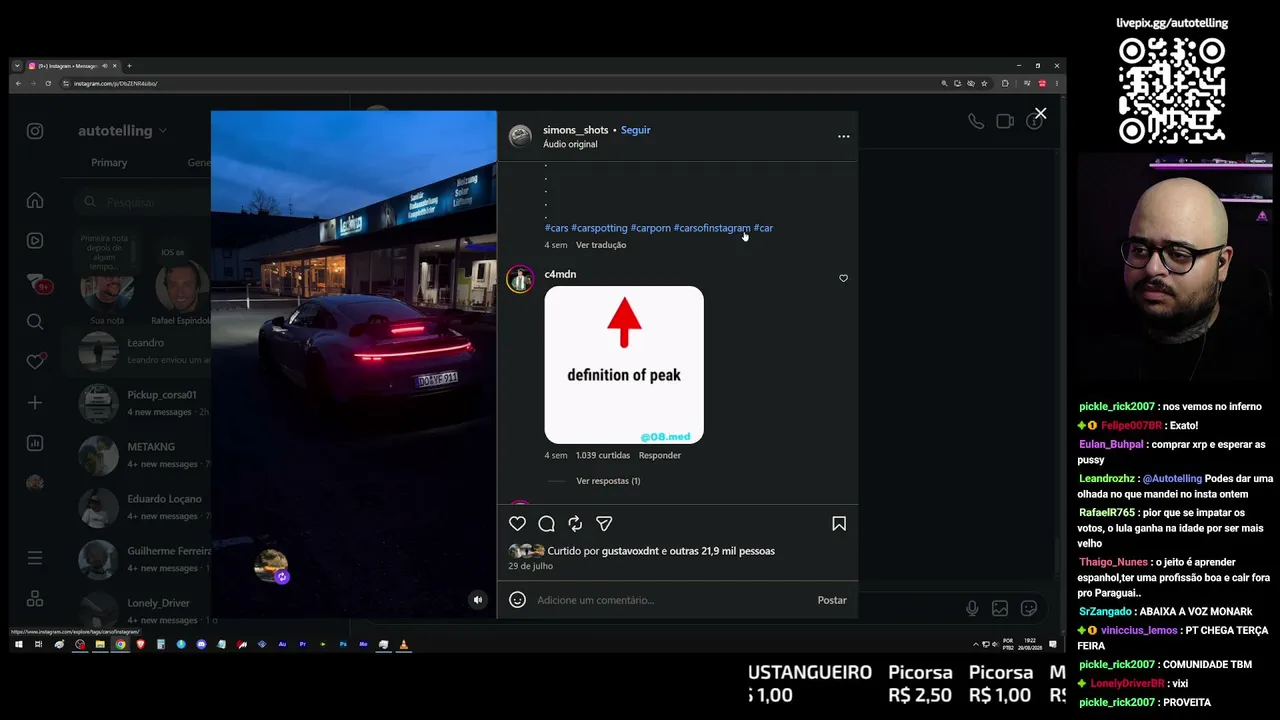Open the #cars hashtag
Screen dimensions: 1280x720
(556, 228)
